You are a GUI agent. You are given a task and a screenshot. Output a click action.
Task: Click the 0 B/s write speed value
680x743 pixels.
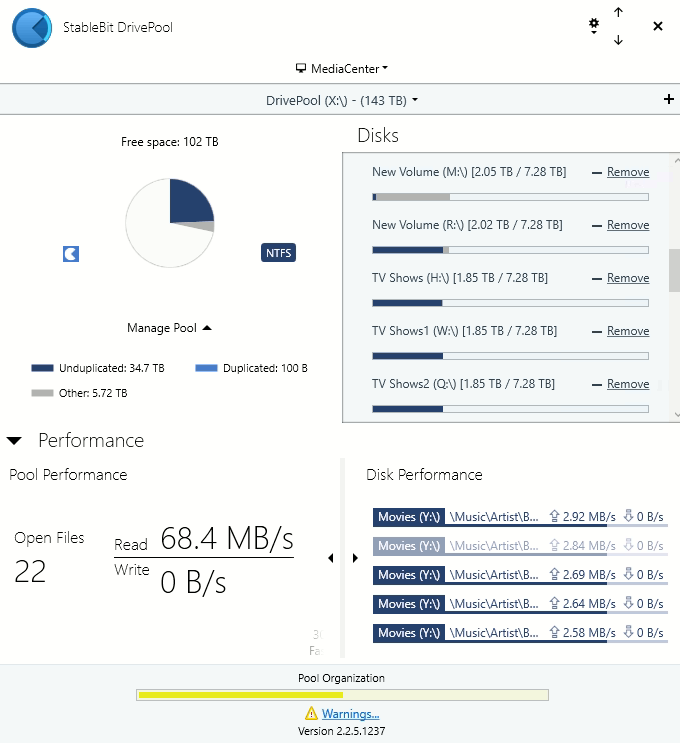coord(193,582)
